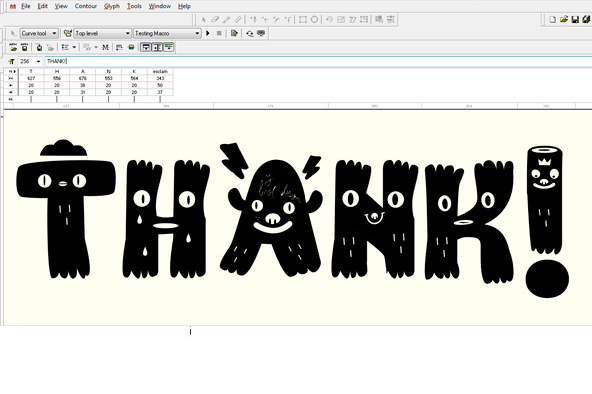This screenshot has width=592, height=394.
Task: Select the Rotate transform tool
Action: tap(330, 20)
